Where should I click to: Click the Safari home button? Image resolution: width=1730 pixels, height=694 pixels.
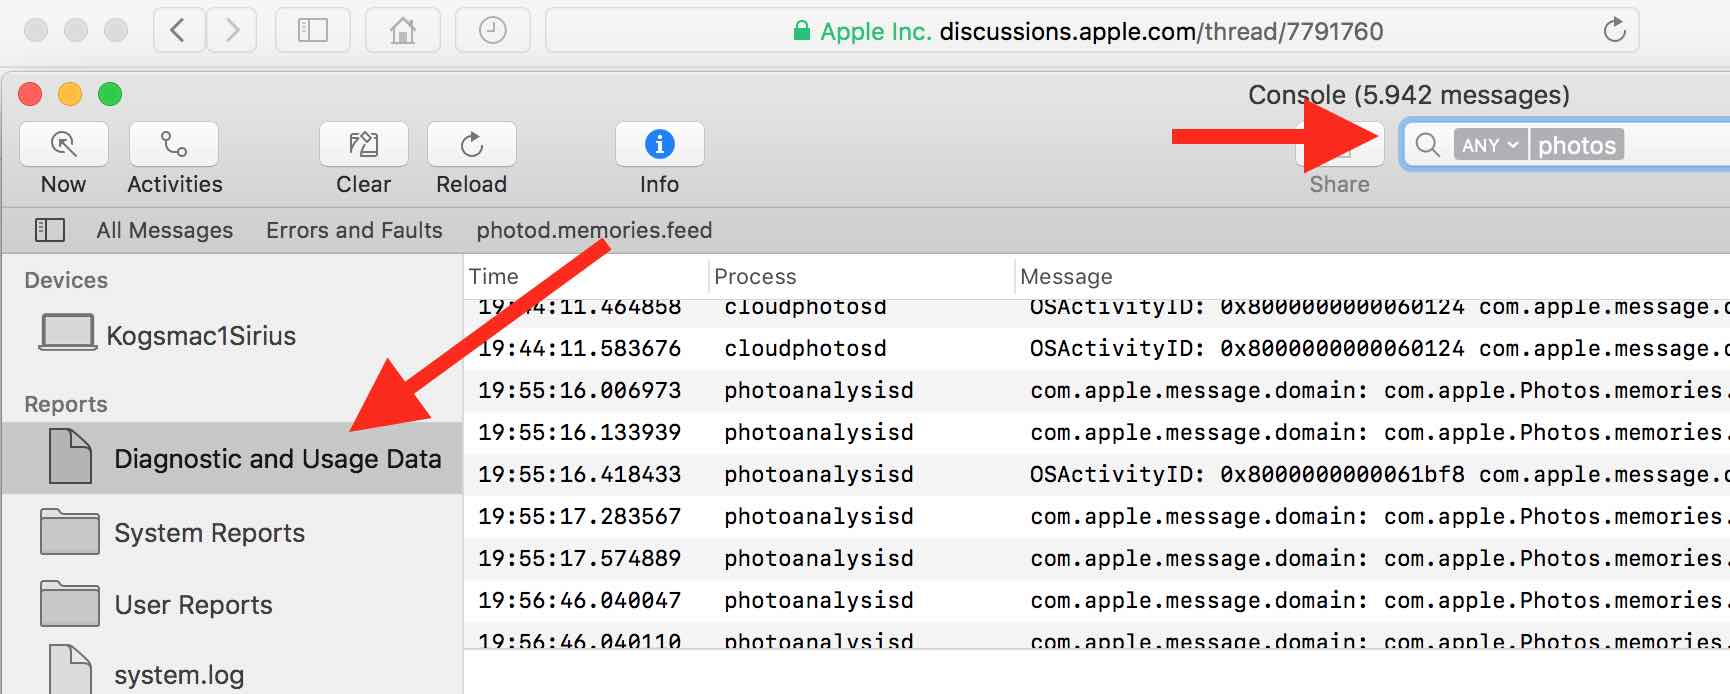(402, 31)
